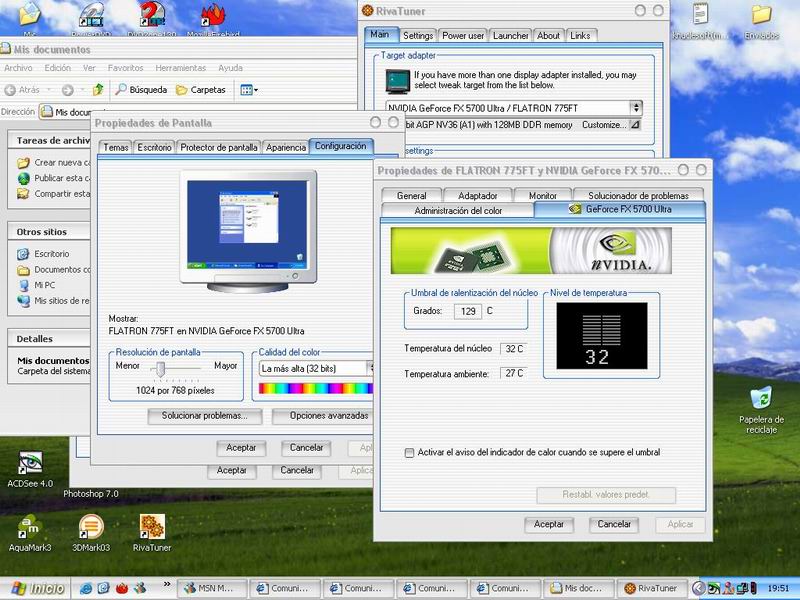Open the About tab in RivaTuner
Image resolution: width=800 pixels, height=600 pixels.
click(x=548, y=36)
